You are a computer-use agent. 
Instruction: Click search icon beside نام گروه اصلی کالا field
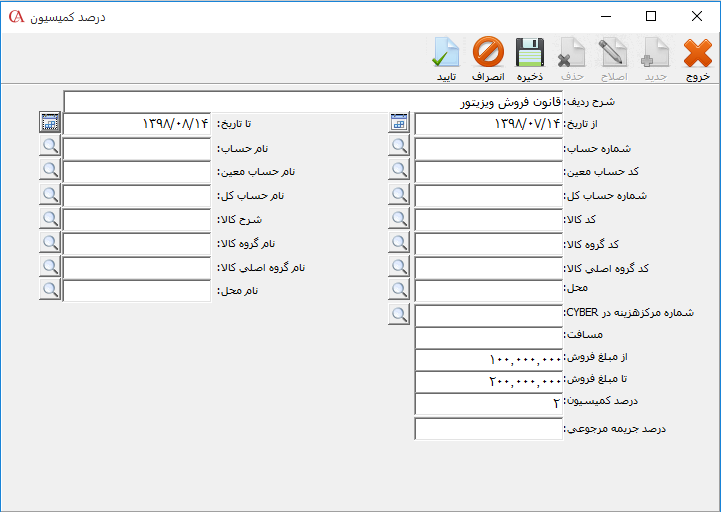[x=50, y=266]
